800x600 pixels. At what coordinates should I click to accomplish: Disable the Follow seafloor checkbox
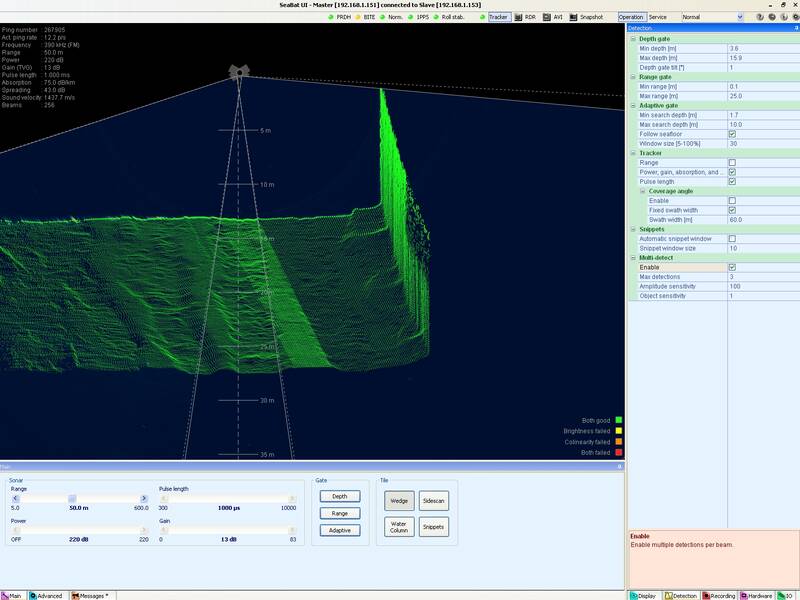732,134
